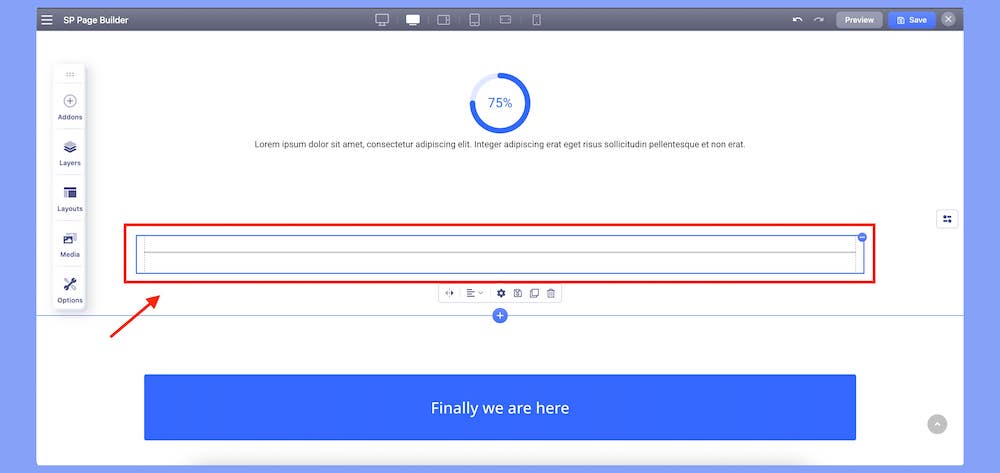
Task: Click the Preview button
Action: [859, 20]
